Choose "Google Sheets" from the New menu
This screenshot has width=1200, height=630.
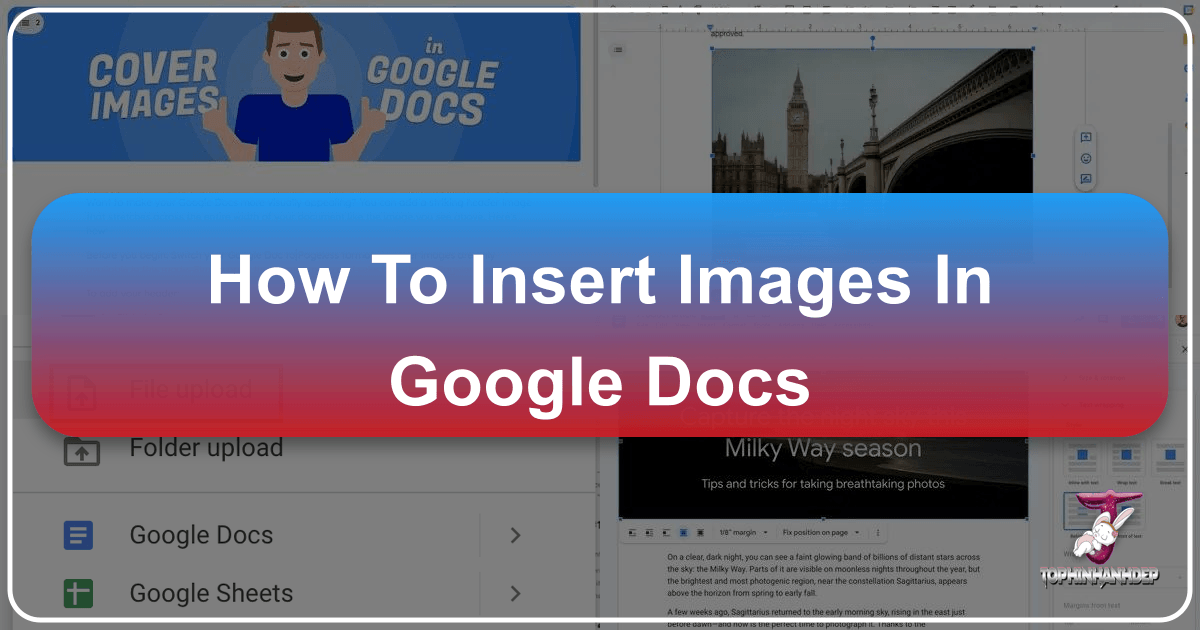[210, 593]
